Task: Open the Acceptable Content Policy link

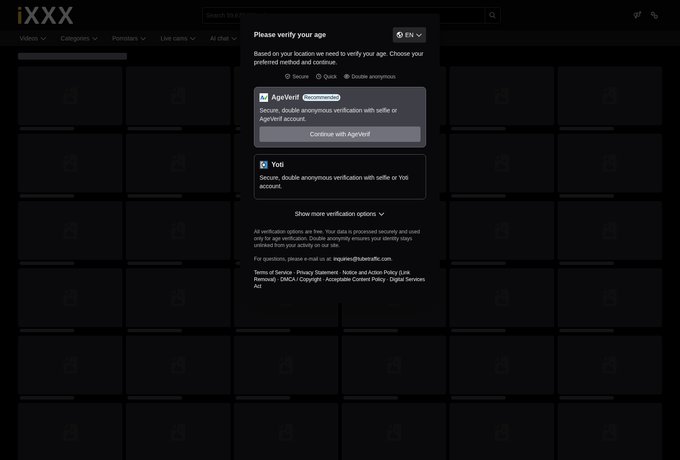Action: [x=355, y=280]
